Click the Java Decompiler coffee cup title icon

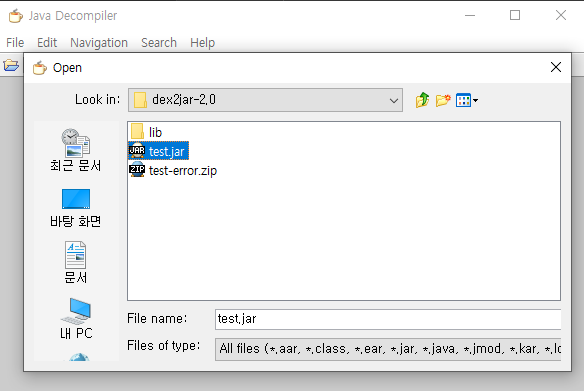tap(16, 16)
